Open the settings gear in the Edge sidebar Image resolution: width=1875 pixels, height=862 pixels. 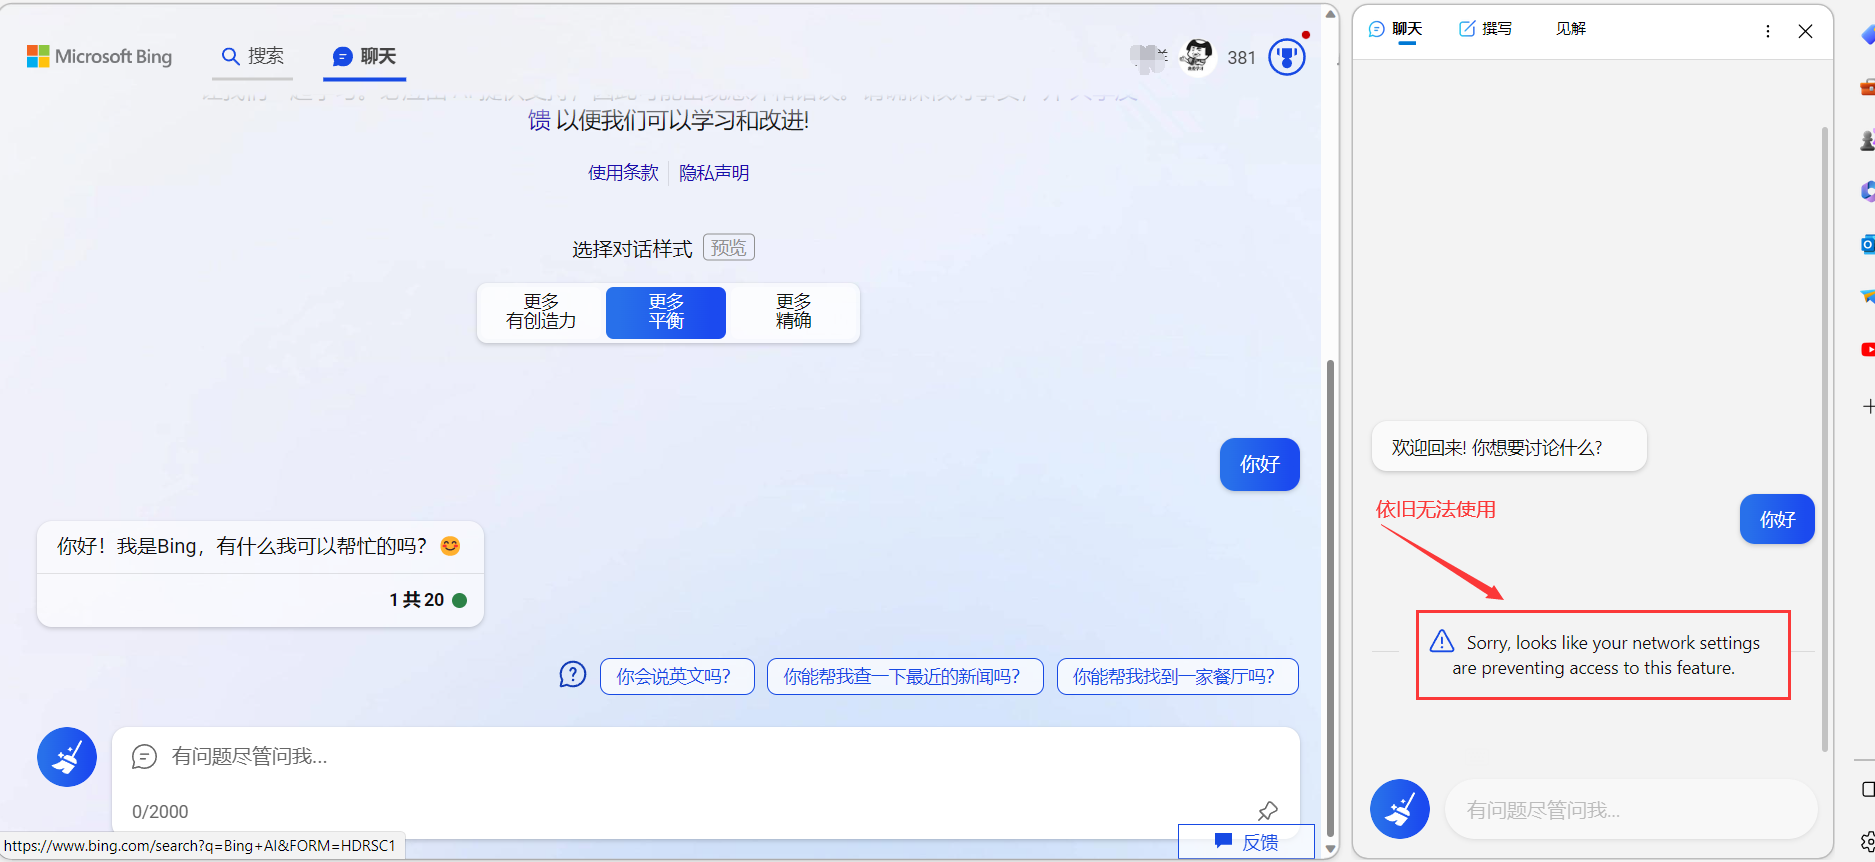pyautogui.click(x=1867, y=842)
